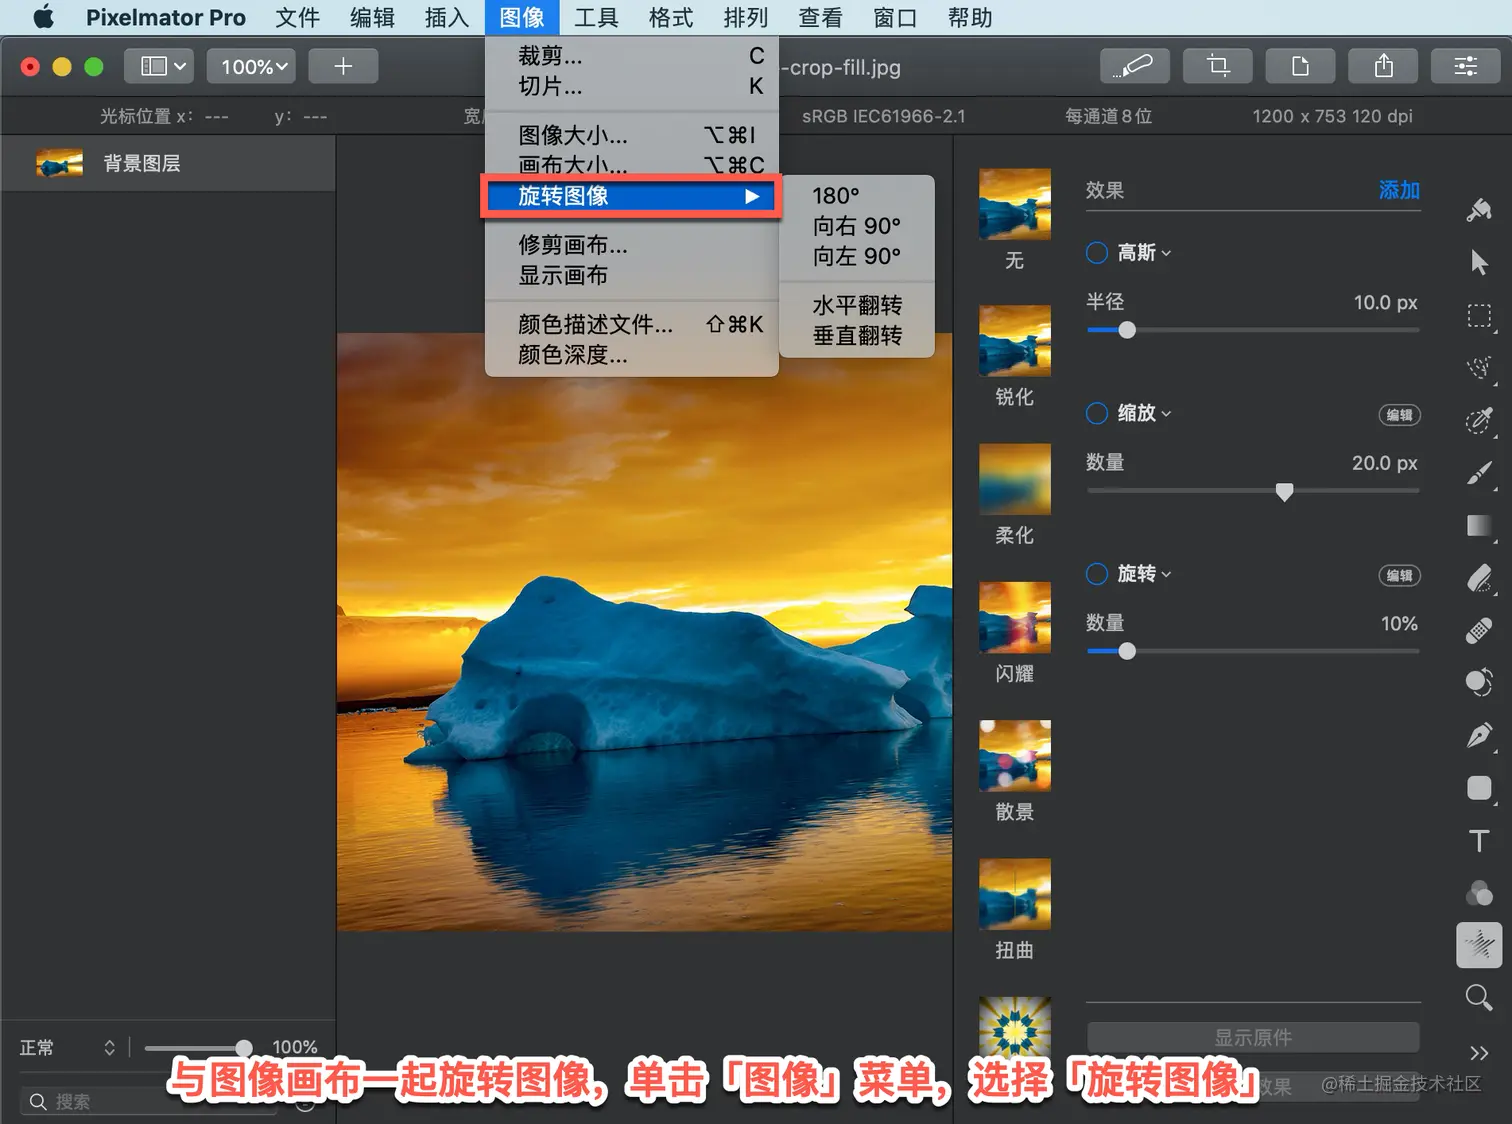This screenshot has width=1512, height=1124.
Task: Click the new document page toolbar icon
Action: (x=1300, y=66)
